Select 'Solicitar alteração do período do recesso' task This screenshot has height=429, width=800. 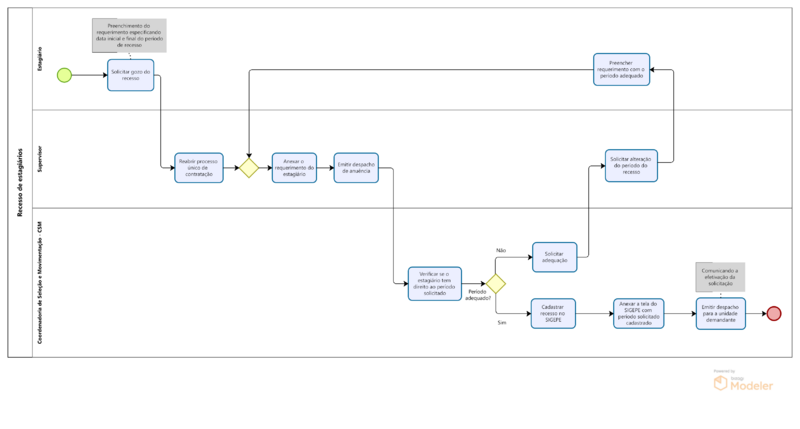[632, 166]
